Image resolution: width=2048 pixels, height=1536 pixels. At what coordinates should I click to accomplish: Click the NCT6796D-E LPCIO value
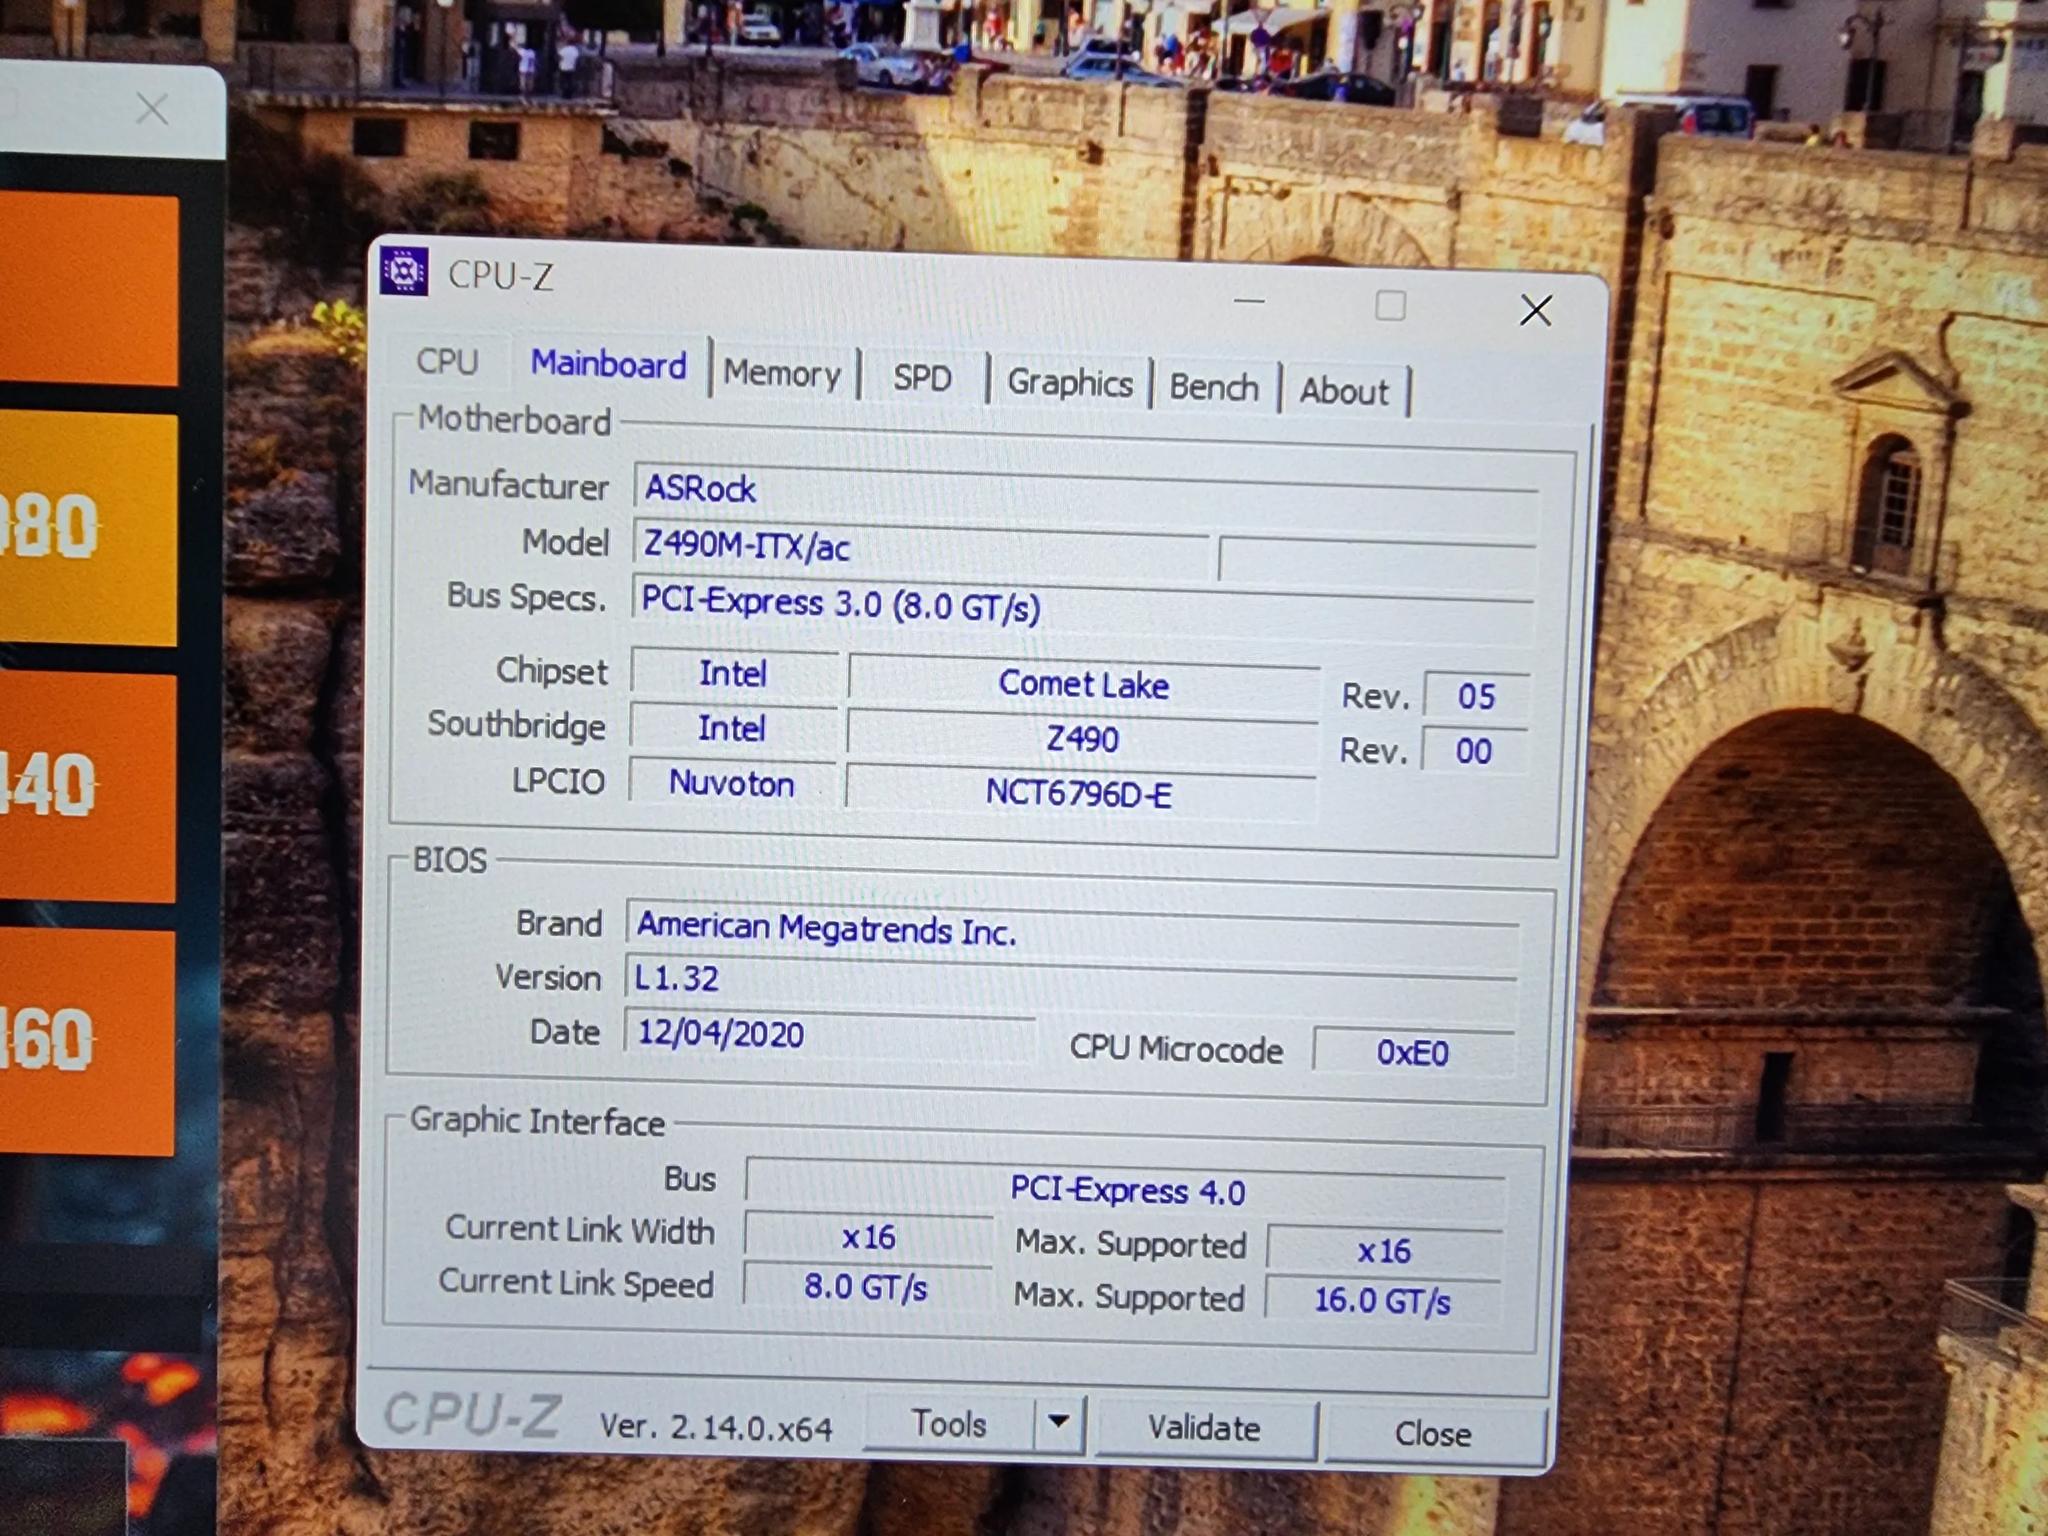[x=1080, y=793]
